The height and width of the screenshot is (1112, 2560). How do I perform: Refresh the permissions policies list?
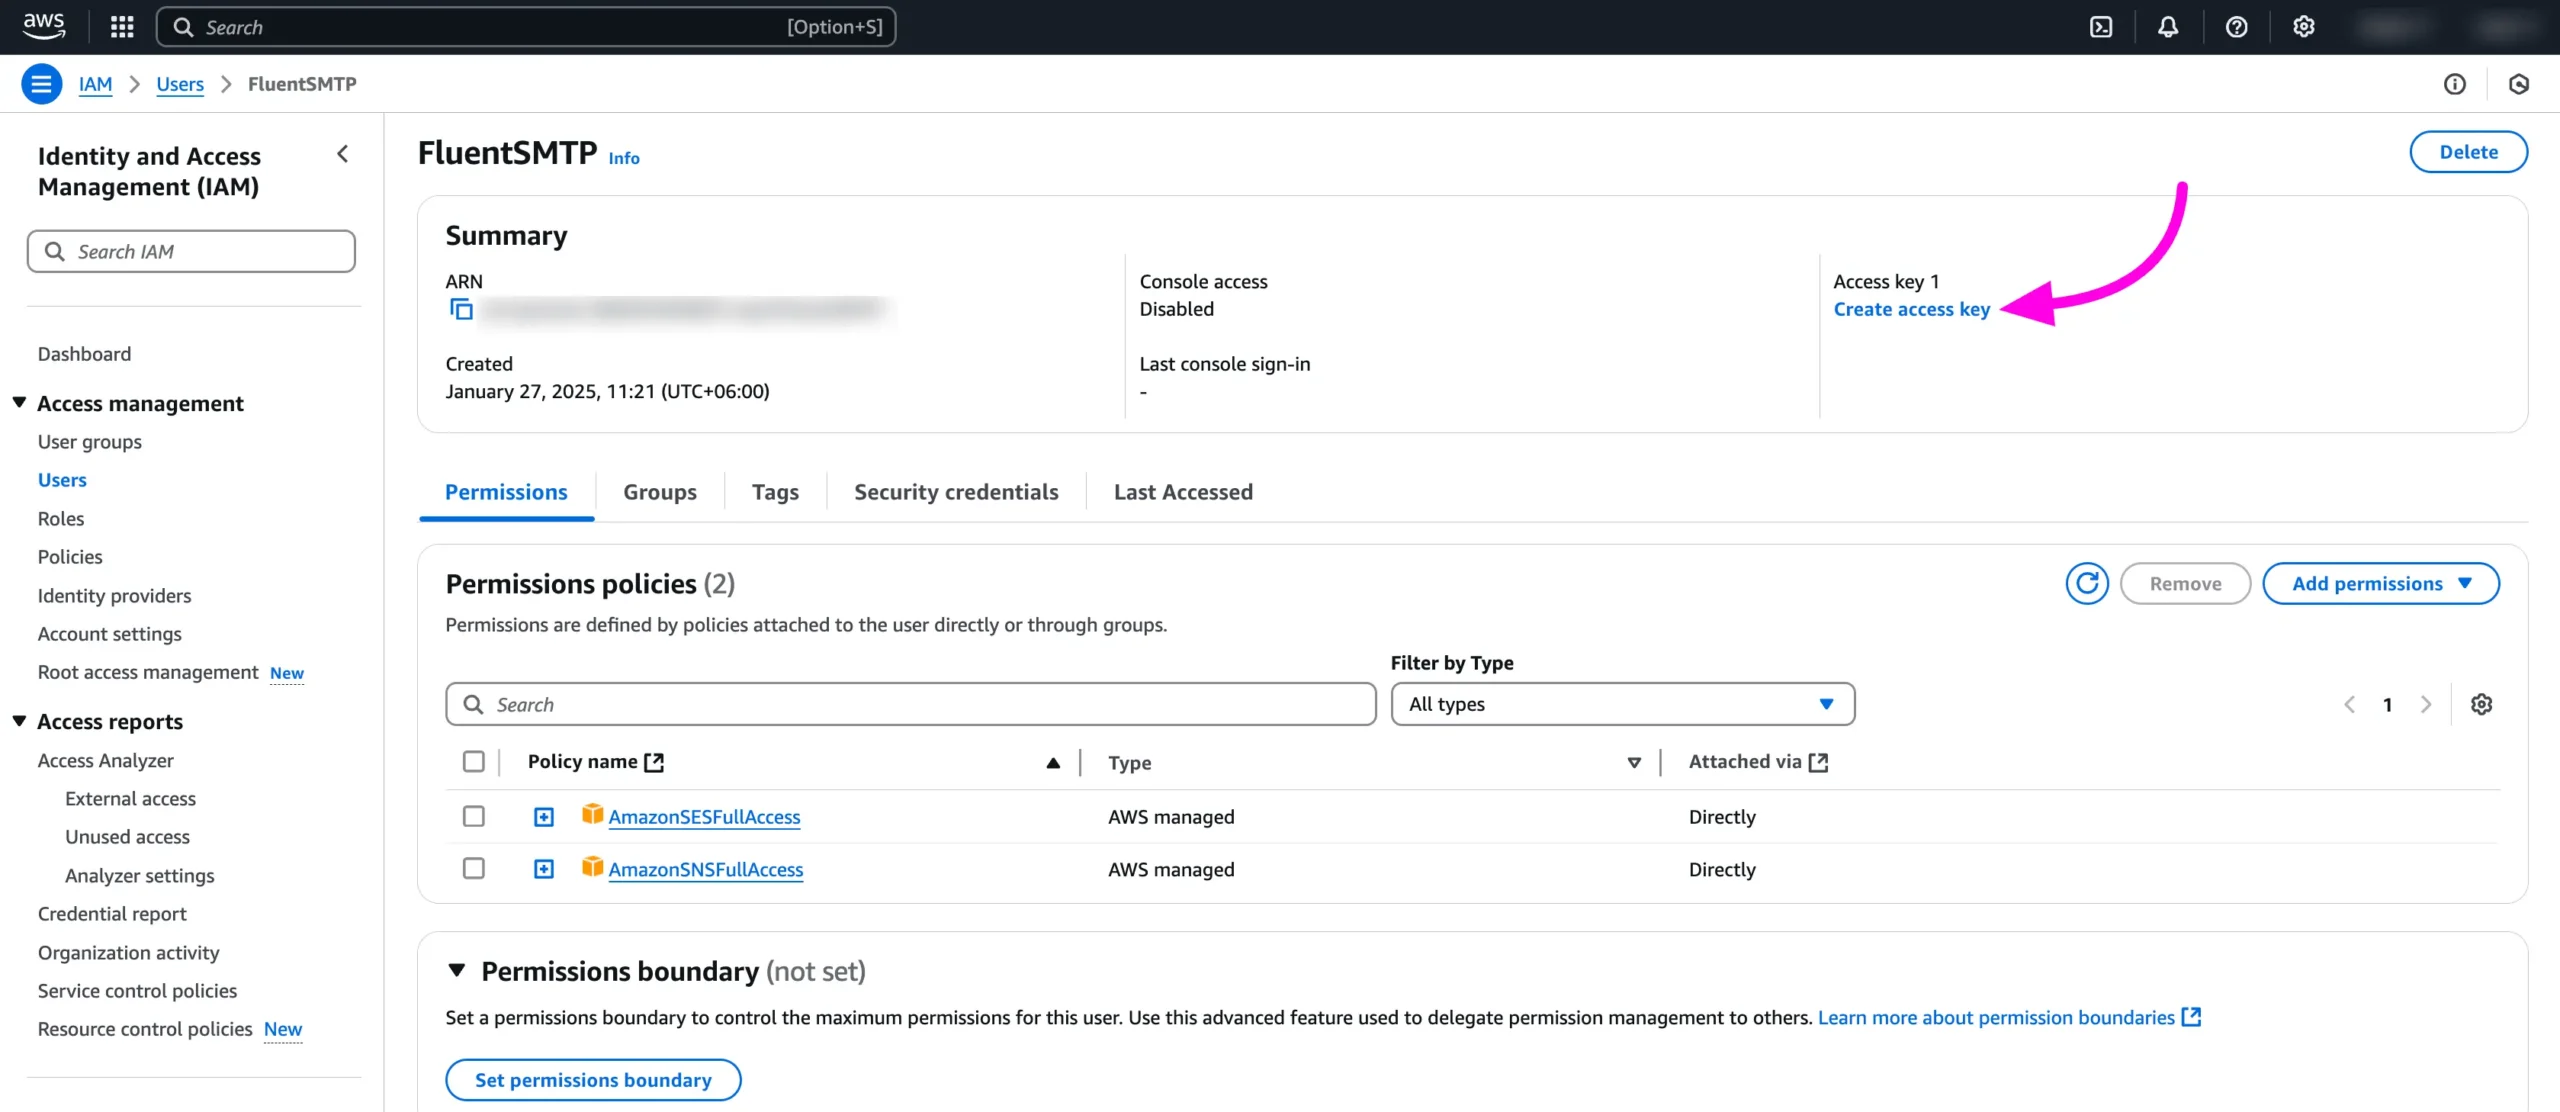pyautogui.click(x=2087, y=583)
